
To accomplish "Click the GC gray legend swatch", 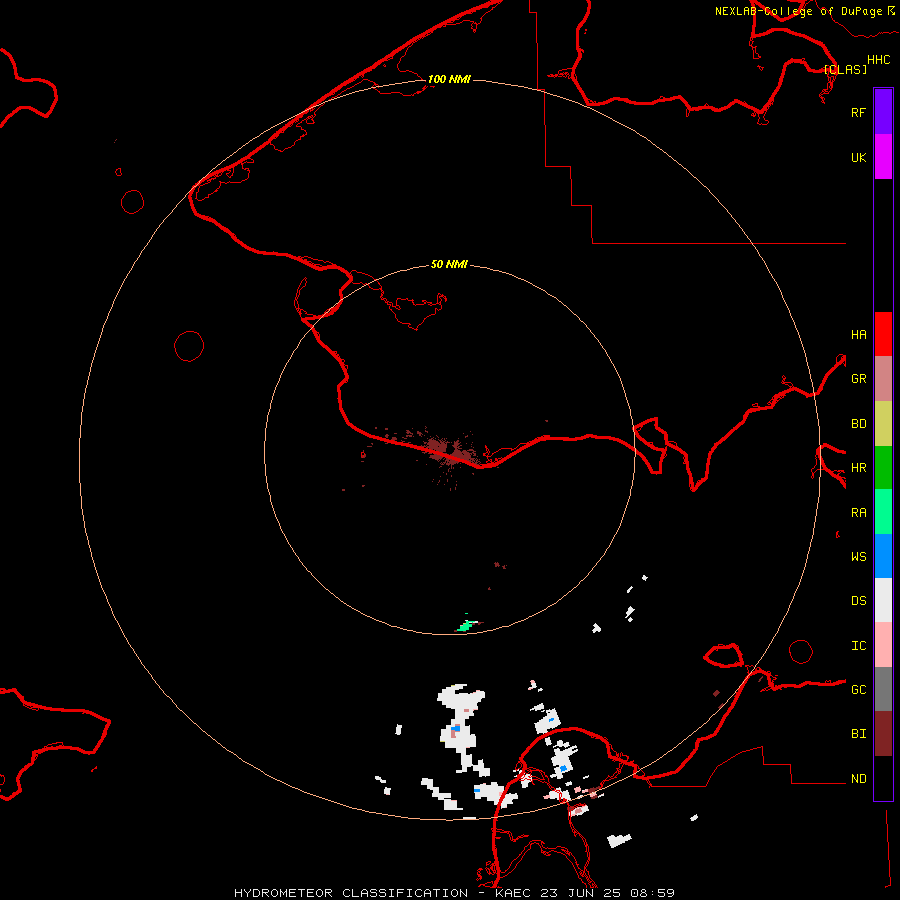I will pos(883,689).
